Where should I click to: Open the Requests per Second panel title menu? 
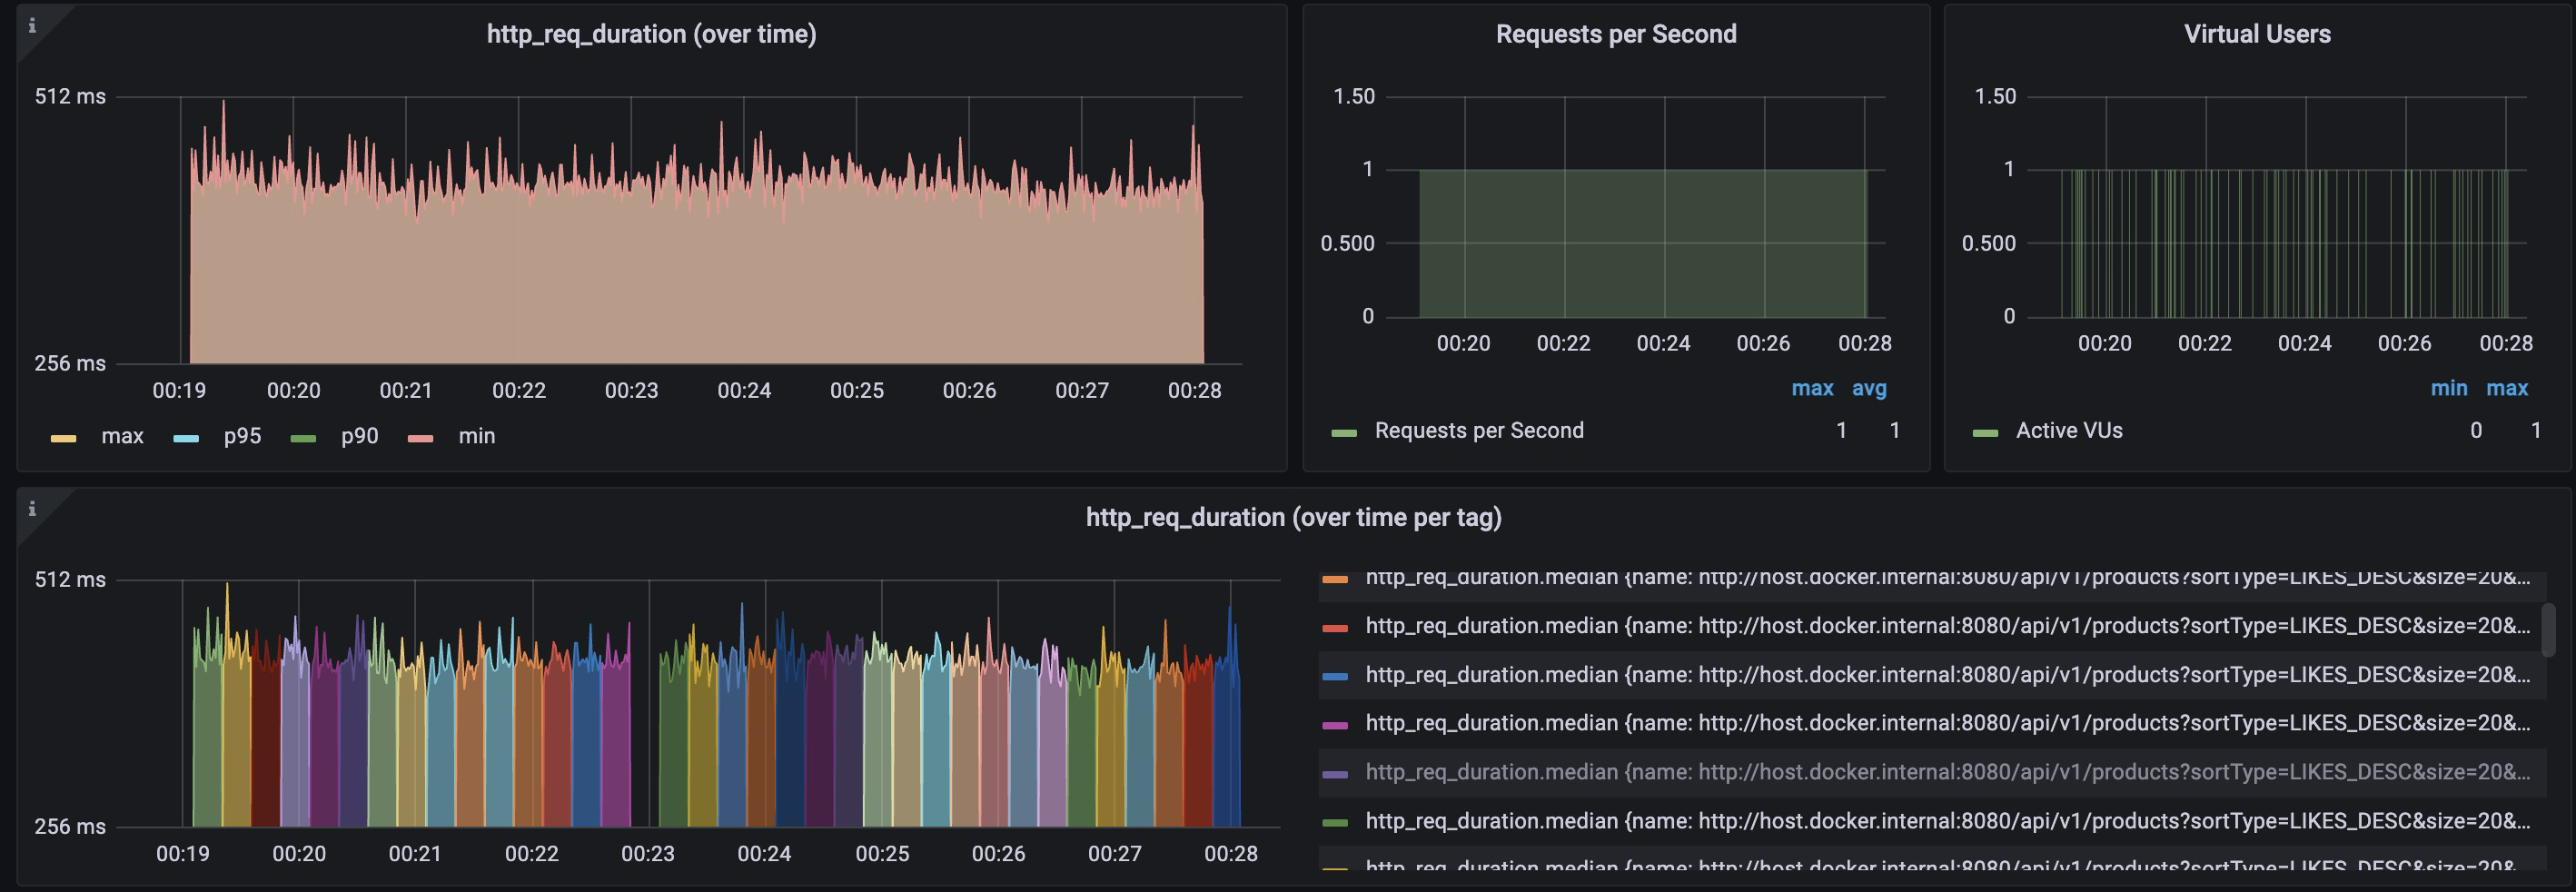(1615, 34)
